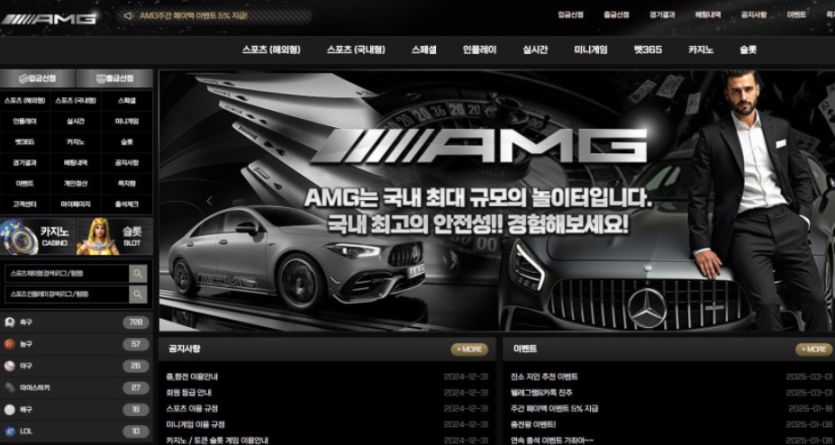Viewport: 835px width, 445px height.
Task: Select 벳365 in the sidebar grid
Action: point(25,142)
